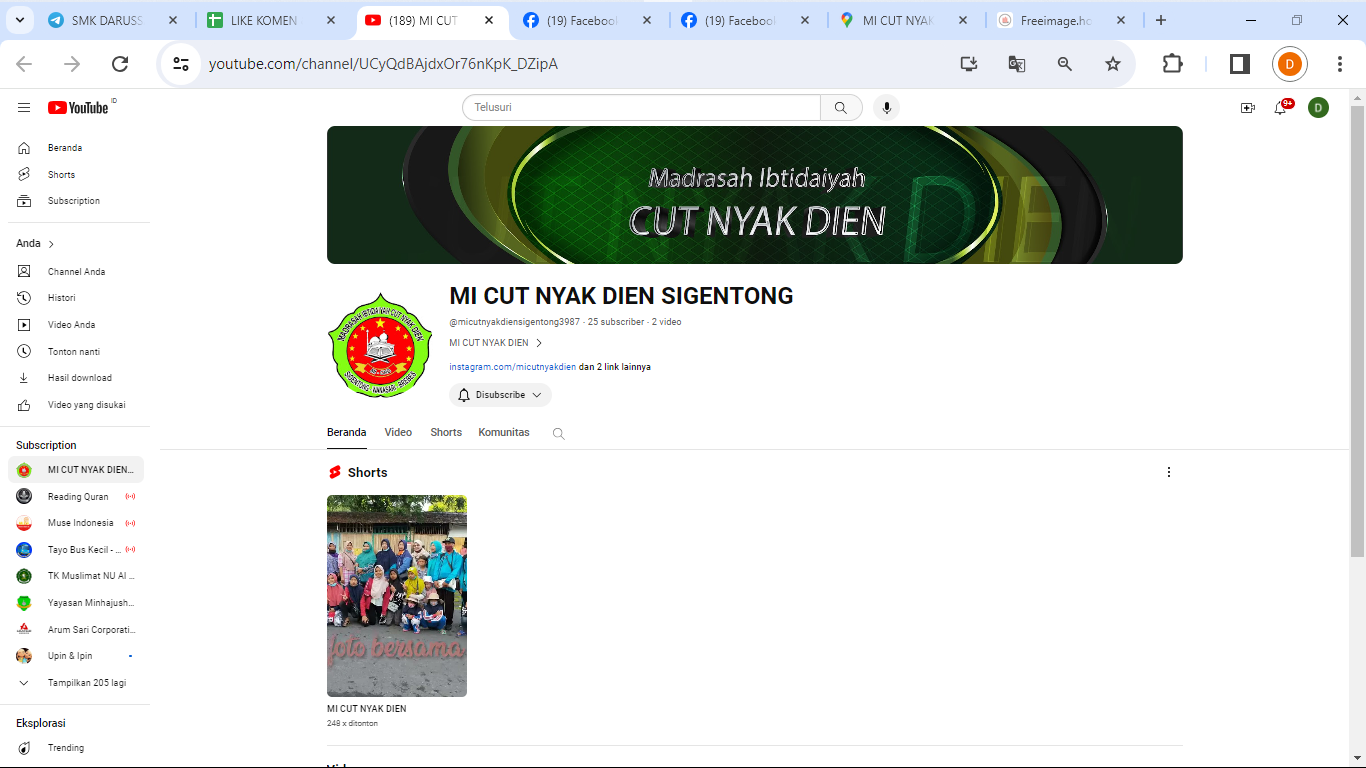The width and height of the screenshot is (1366, 768).
Task: Open Upin & Ipin subscription
Action: click(76, 656)
